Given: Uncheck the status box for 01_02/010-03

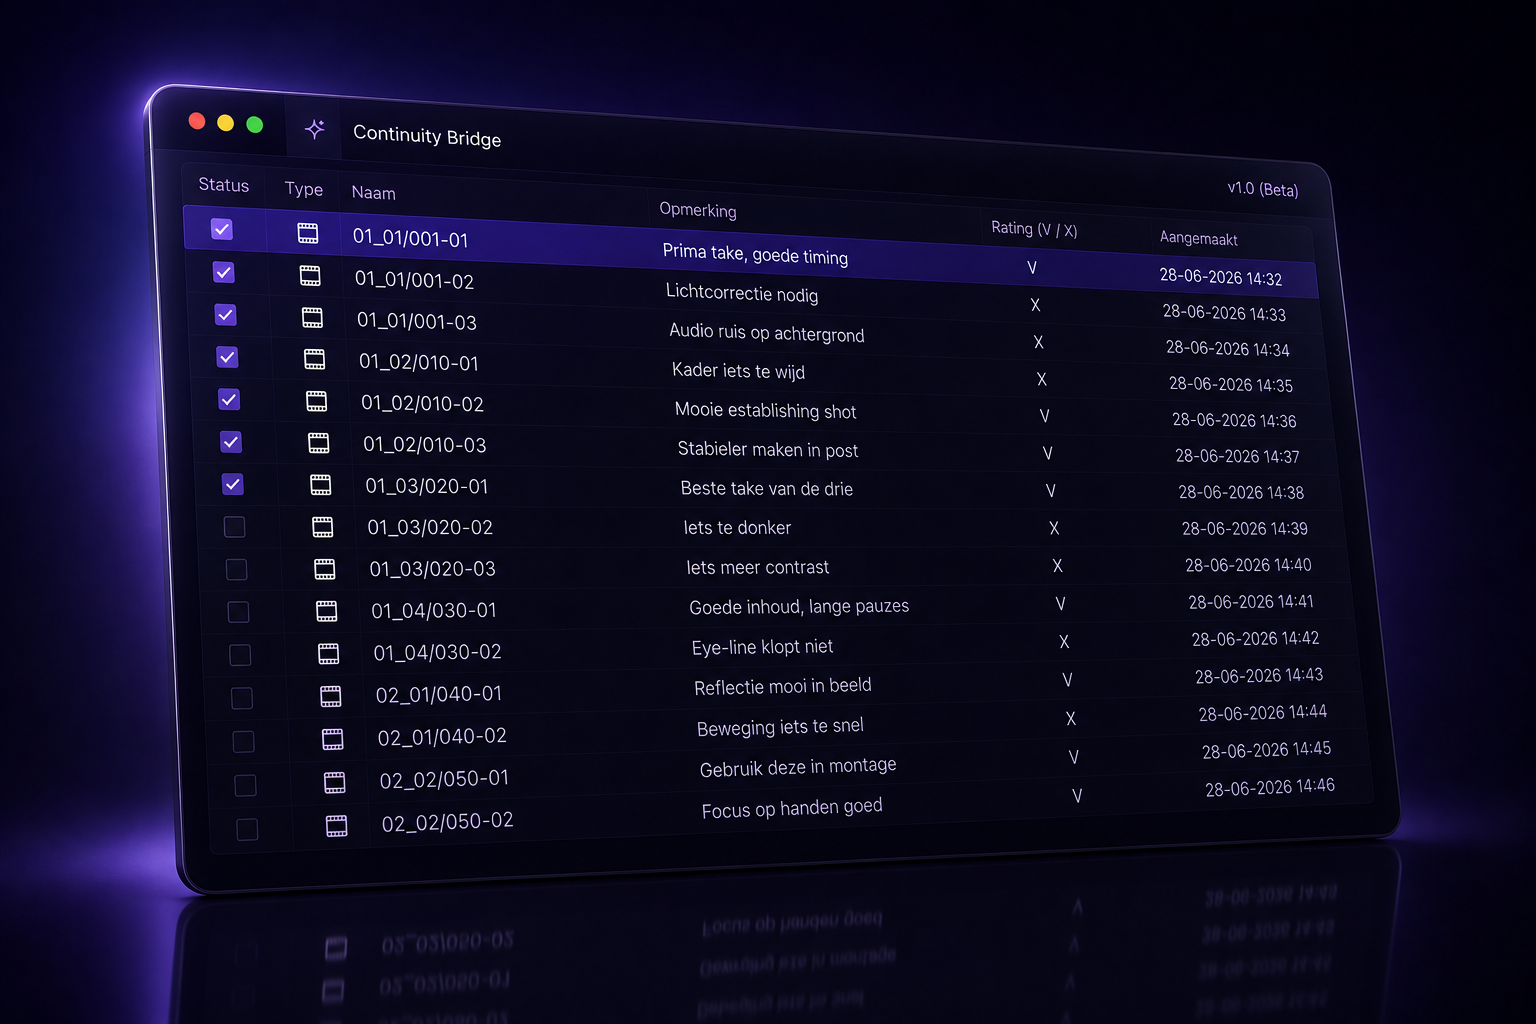Looking at the screenshot, I should [231, 441].
